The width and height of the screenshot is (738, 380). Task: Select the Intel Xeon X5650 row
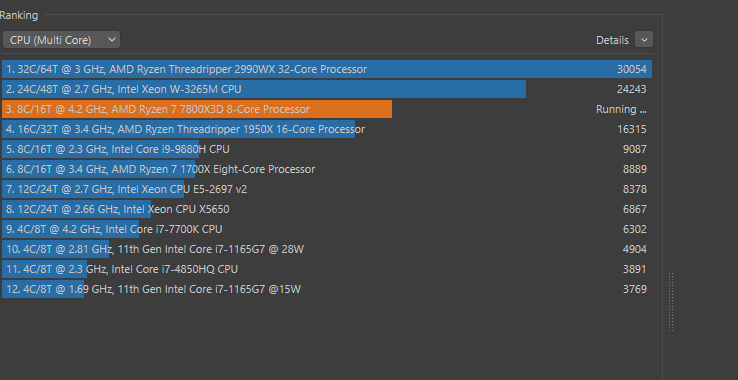pos(327,209)
